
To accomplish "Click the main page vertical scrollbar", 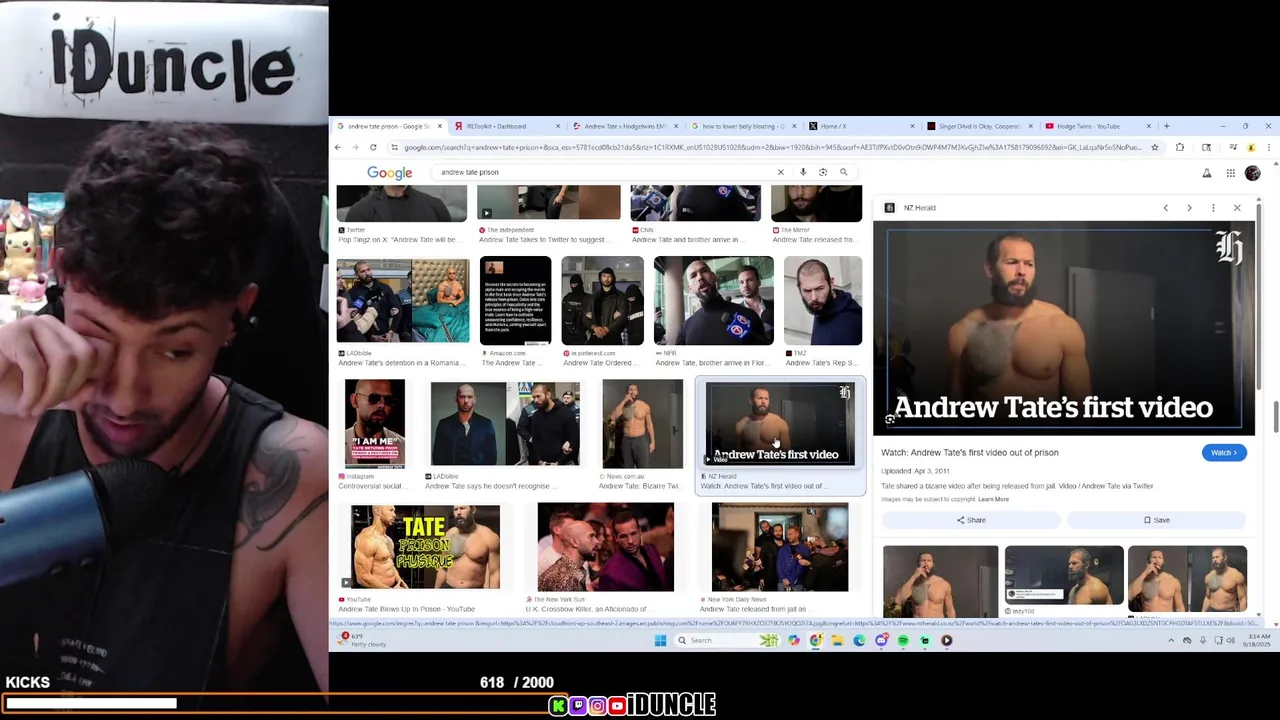I will tap(1275, 415).
